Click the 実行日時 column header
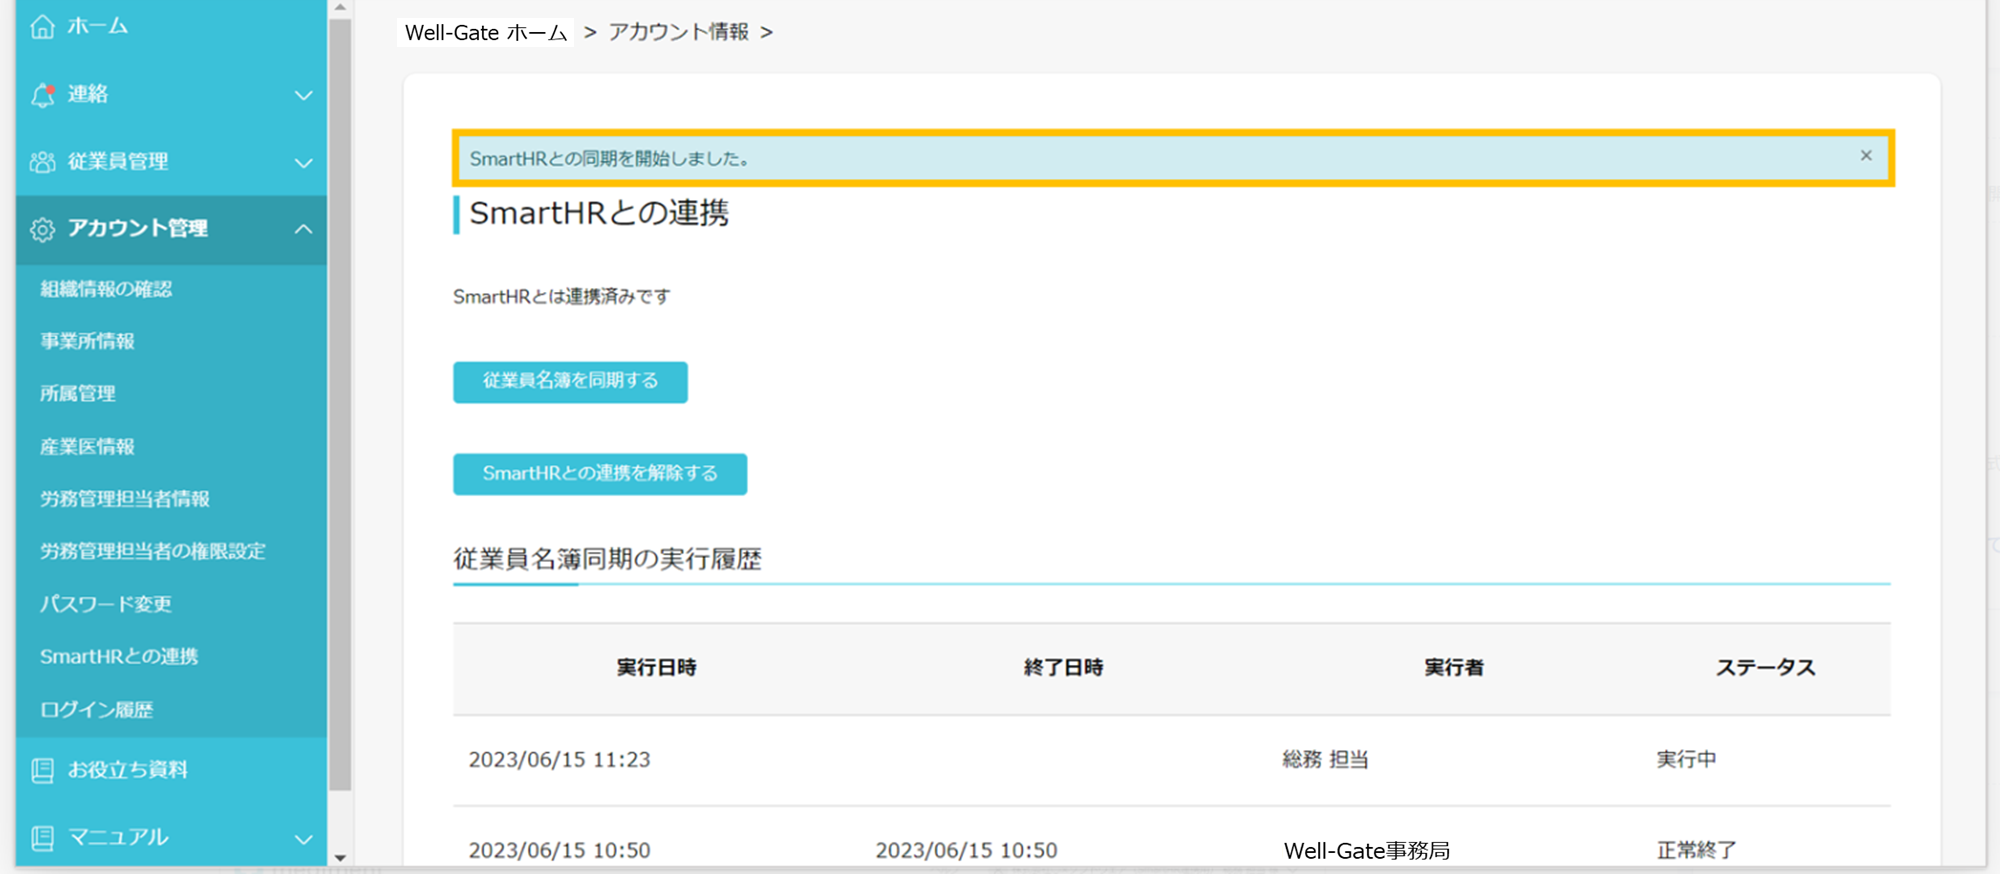Screen dimensions: 2000x874 pos(656,668)
